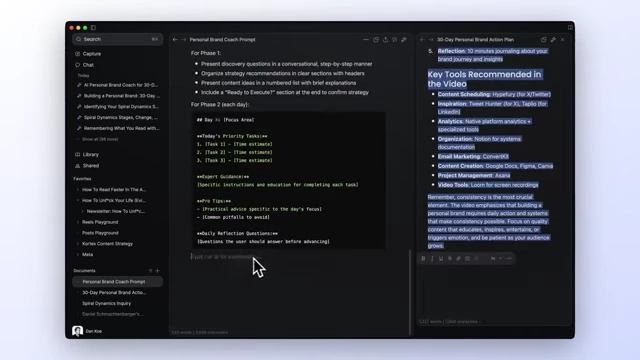Go forward in the 30-Day Action Plan pane
640x360 pixels.
431,40
